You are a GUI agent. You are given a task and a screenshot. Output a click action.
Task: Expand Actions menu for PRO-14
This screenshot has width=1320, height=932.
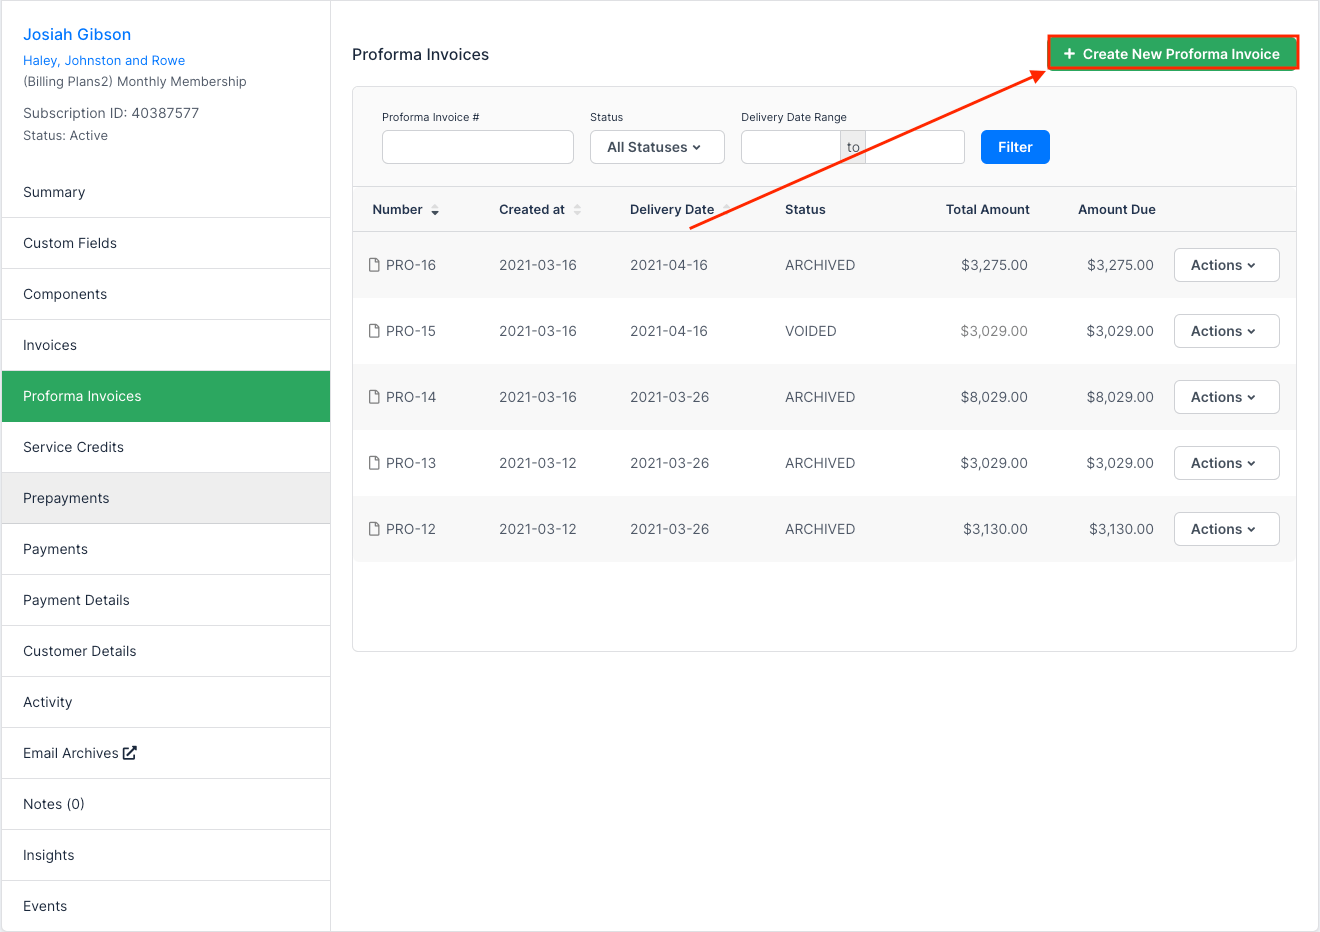(1226, 397)
